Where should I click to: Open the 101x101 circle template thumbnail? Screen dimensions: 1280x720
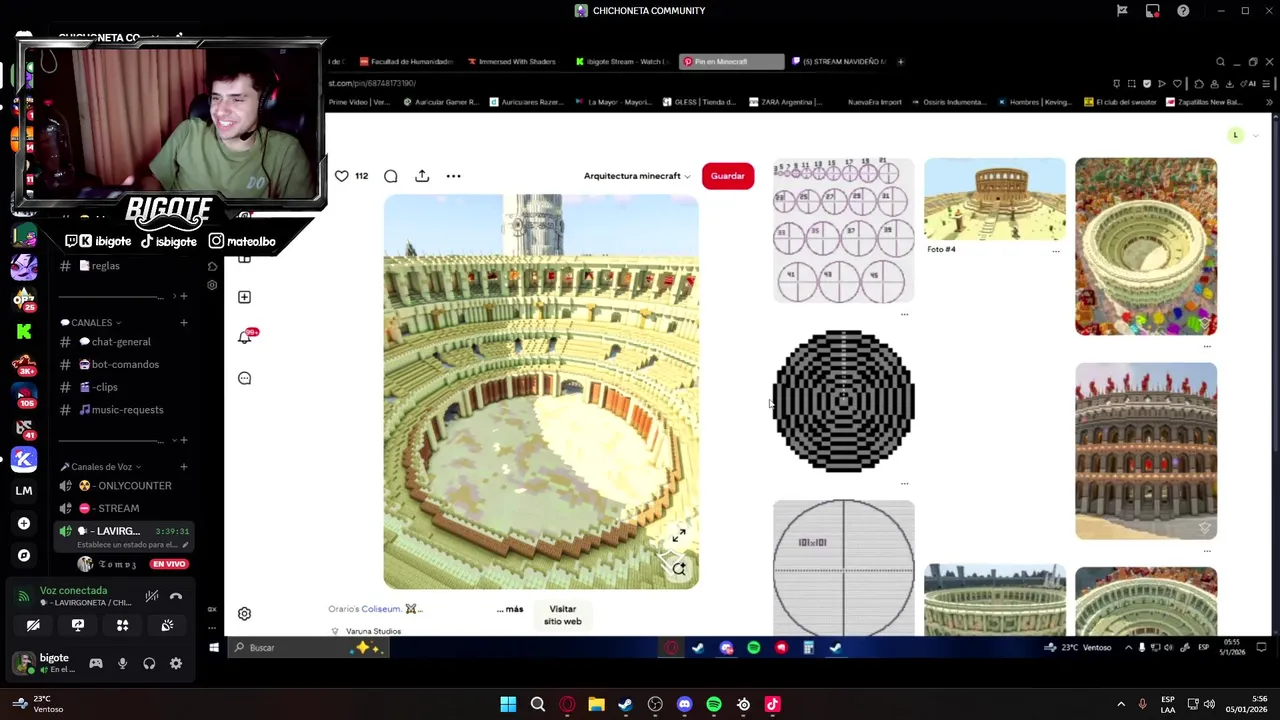(x=843, y=567)
